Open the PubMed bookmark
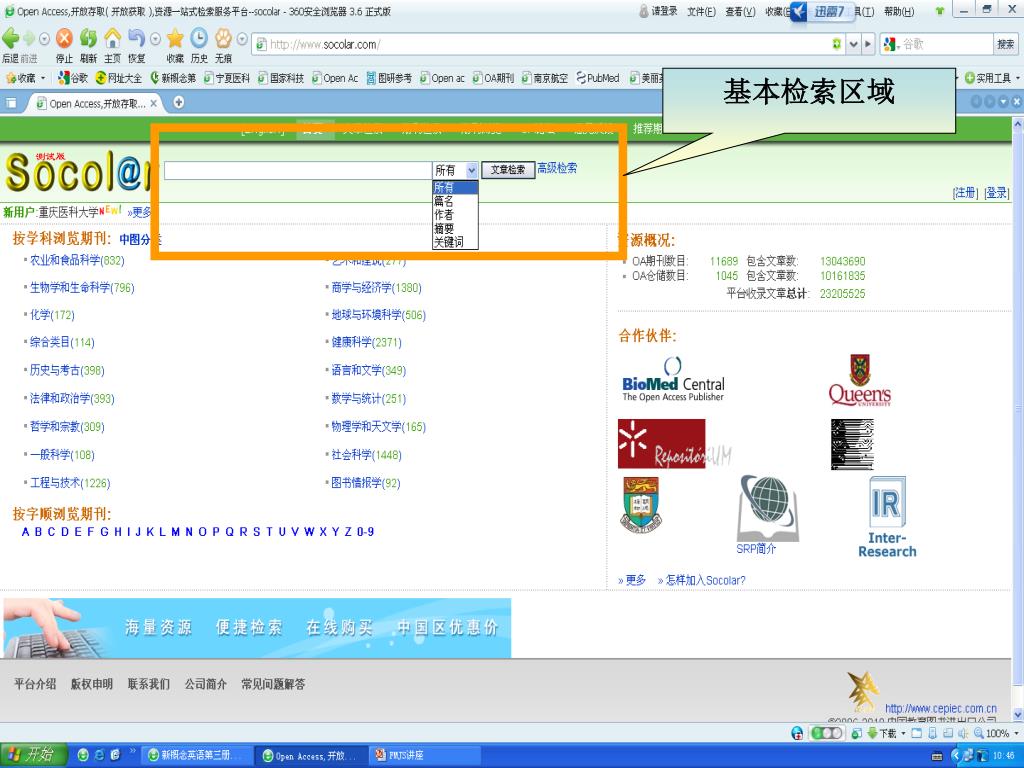The width and height of the screenshot is (1024, 768). coord(598,78)
